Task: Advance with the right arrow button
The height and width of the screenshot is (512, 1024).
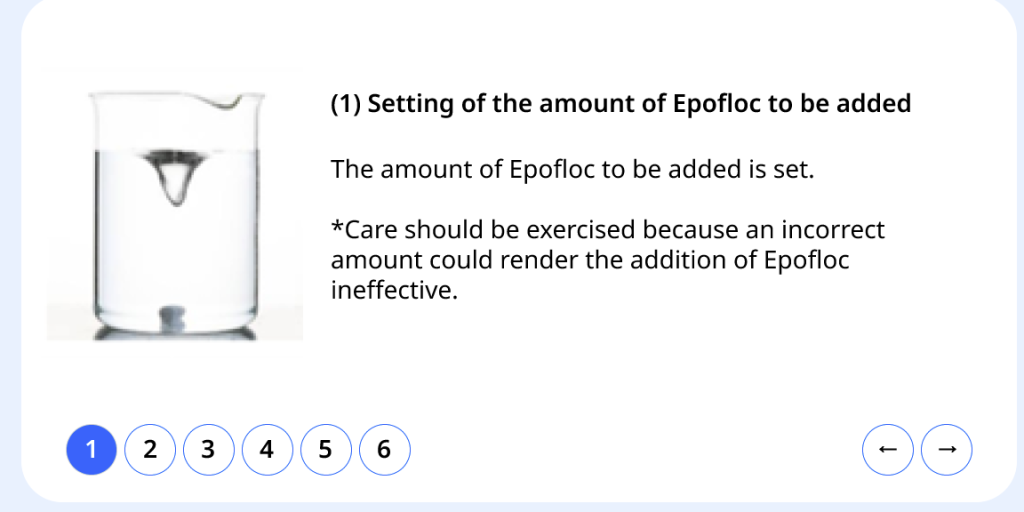Action: tap(946, 450)
